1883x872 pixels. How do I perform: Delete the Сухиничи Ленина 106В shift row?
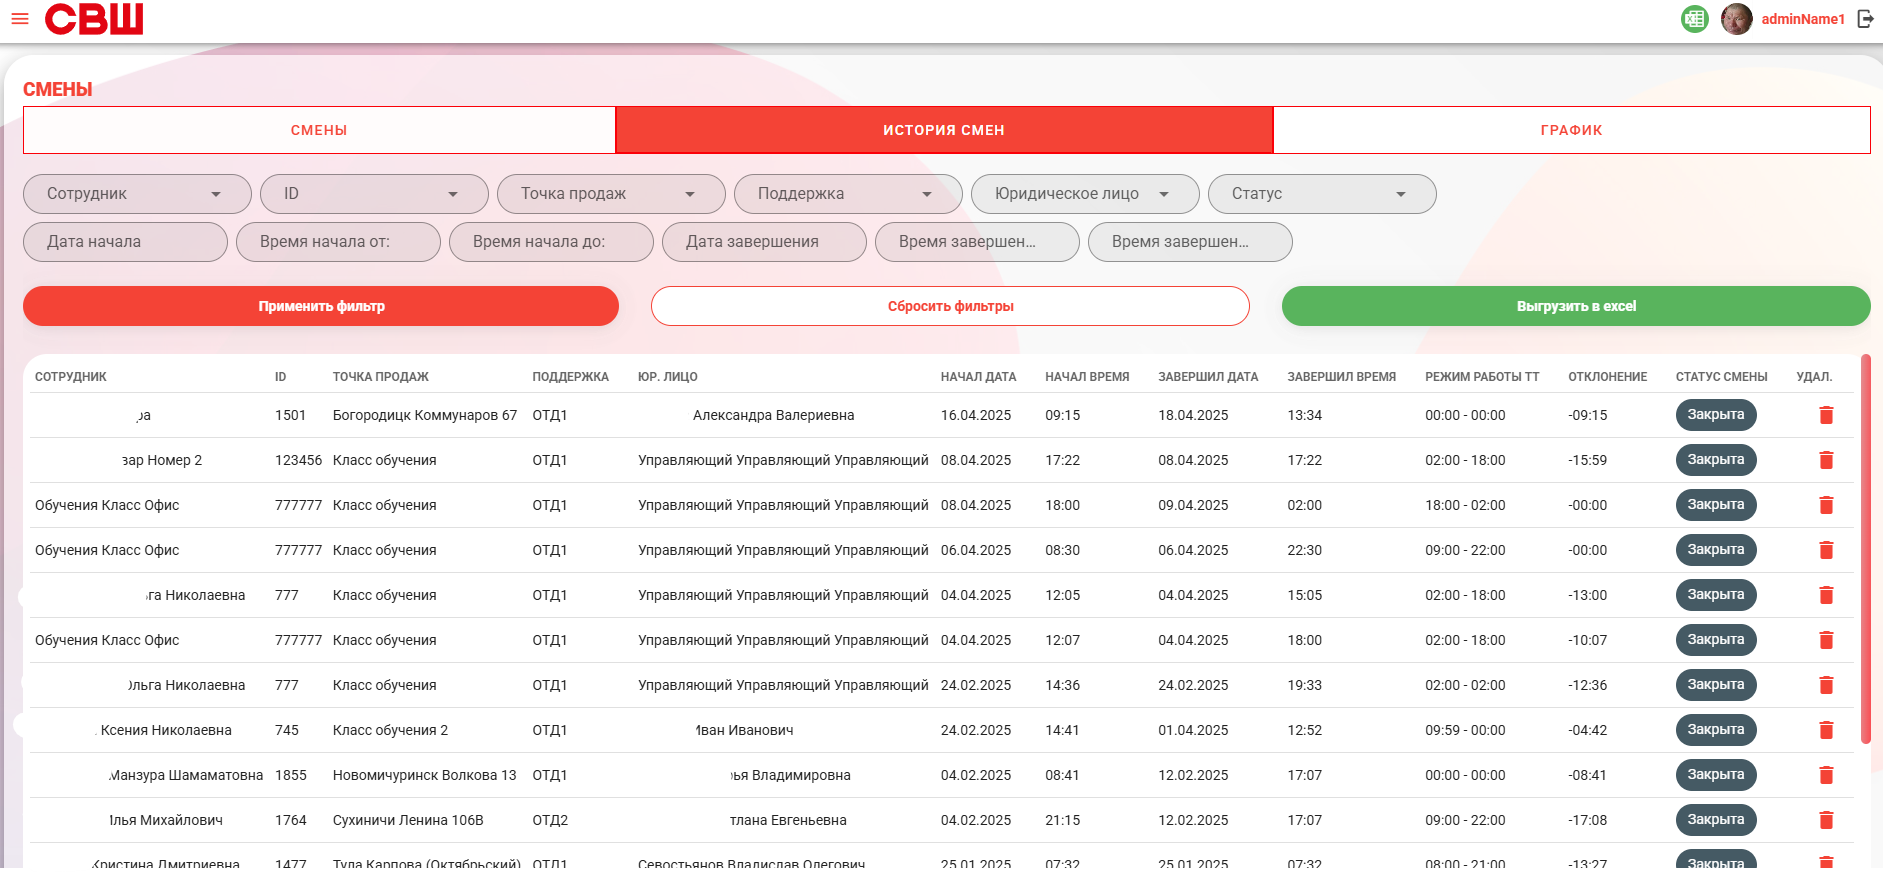pyautogui.click(x=1826, y=820)
